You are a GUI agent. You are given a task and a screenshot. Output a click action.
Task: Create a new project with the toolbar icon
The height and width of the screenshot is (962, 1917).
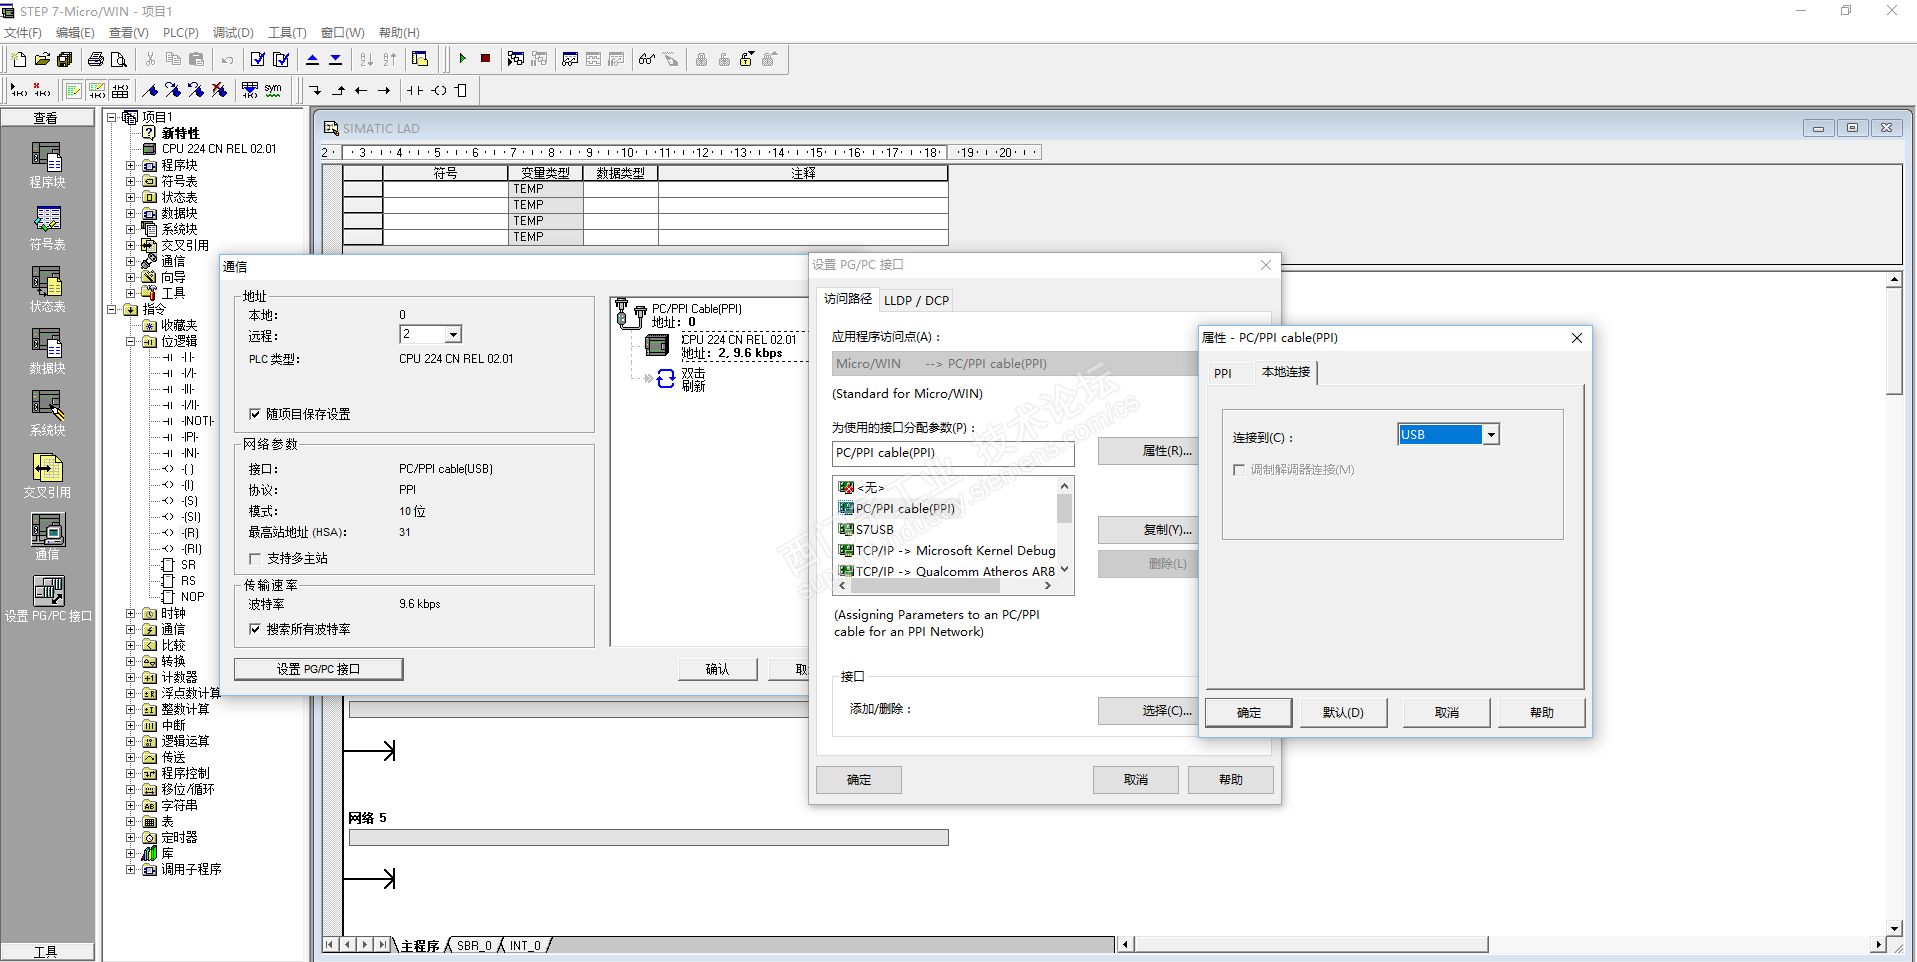(x=19, y=60)
